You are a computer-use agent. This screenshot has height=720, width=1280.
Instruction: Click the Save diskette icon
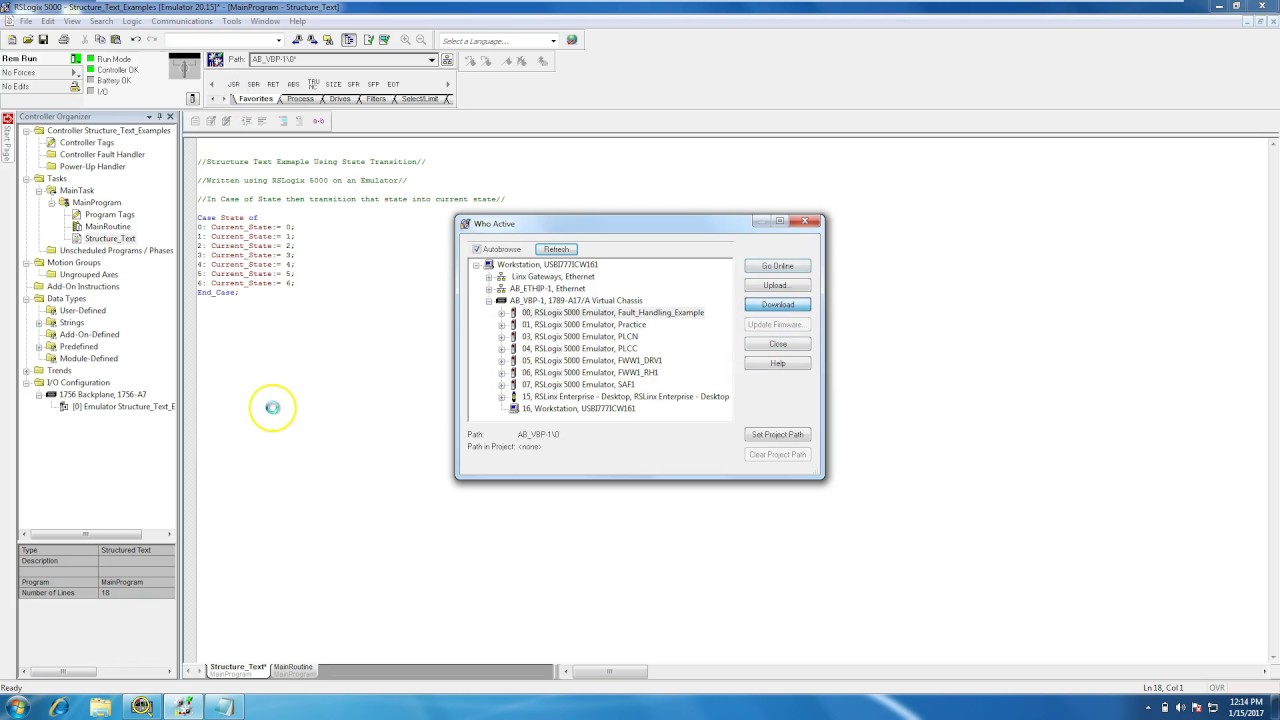point(43,40)
